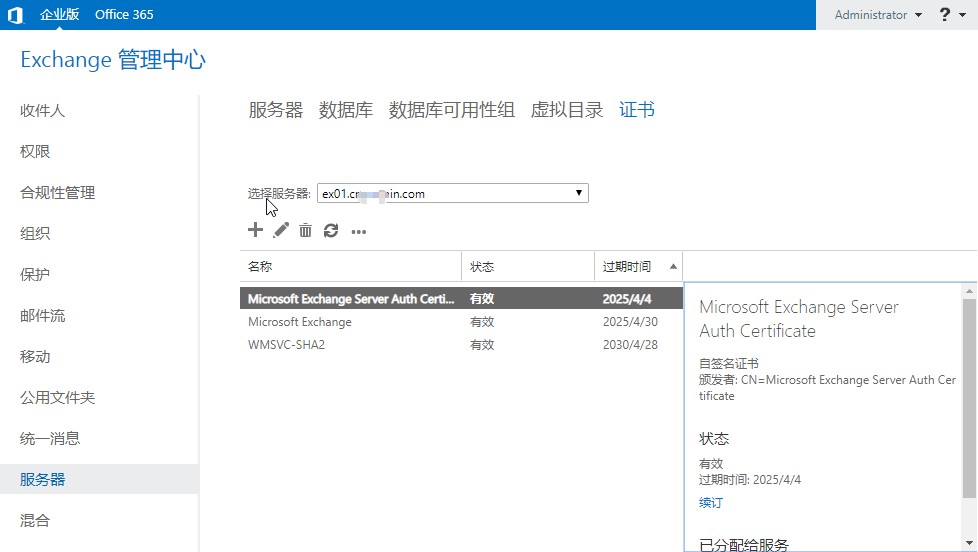Go to 移动 in sidebar

click(x=35, y=357)
